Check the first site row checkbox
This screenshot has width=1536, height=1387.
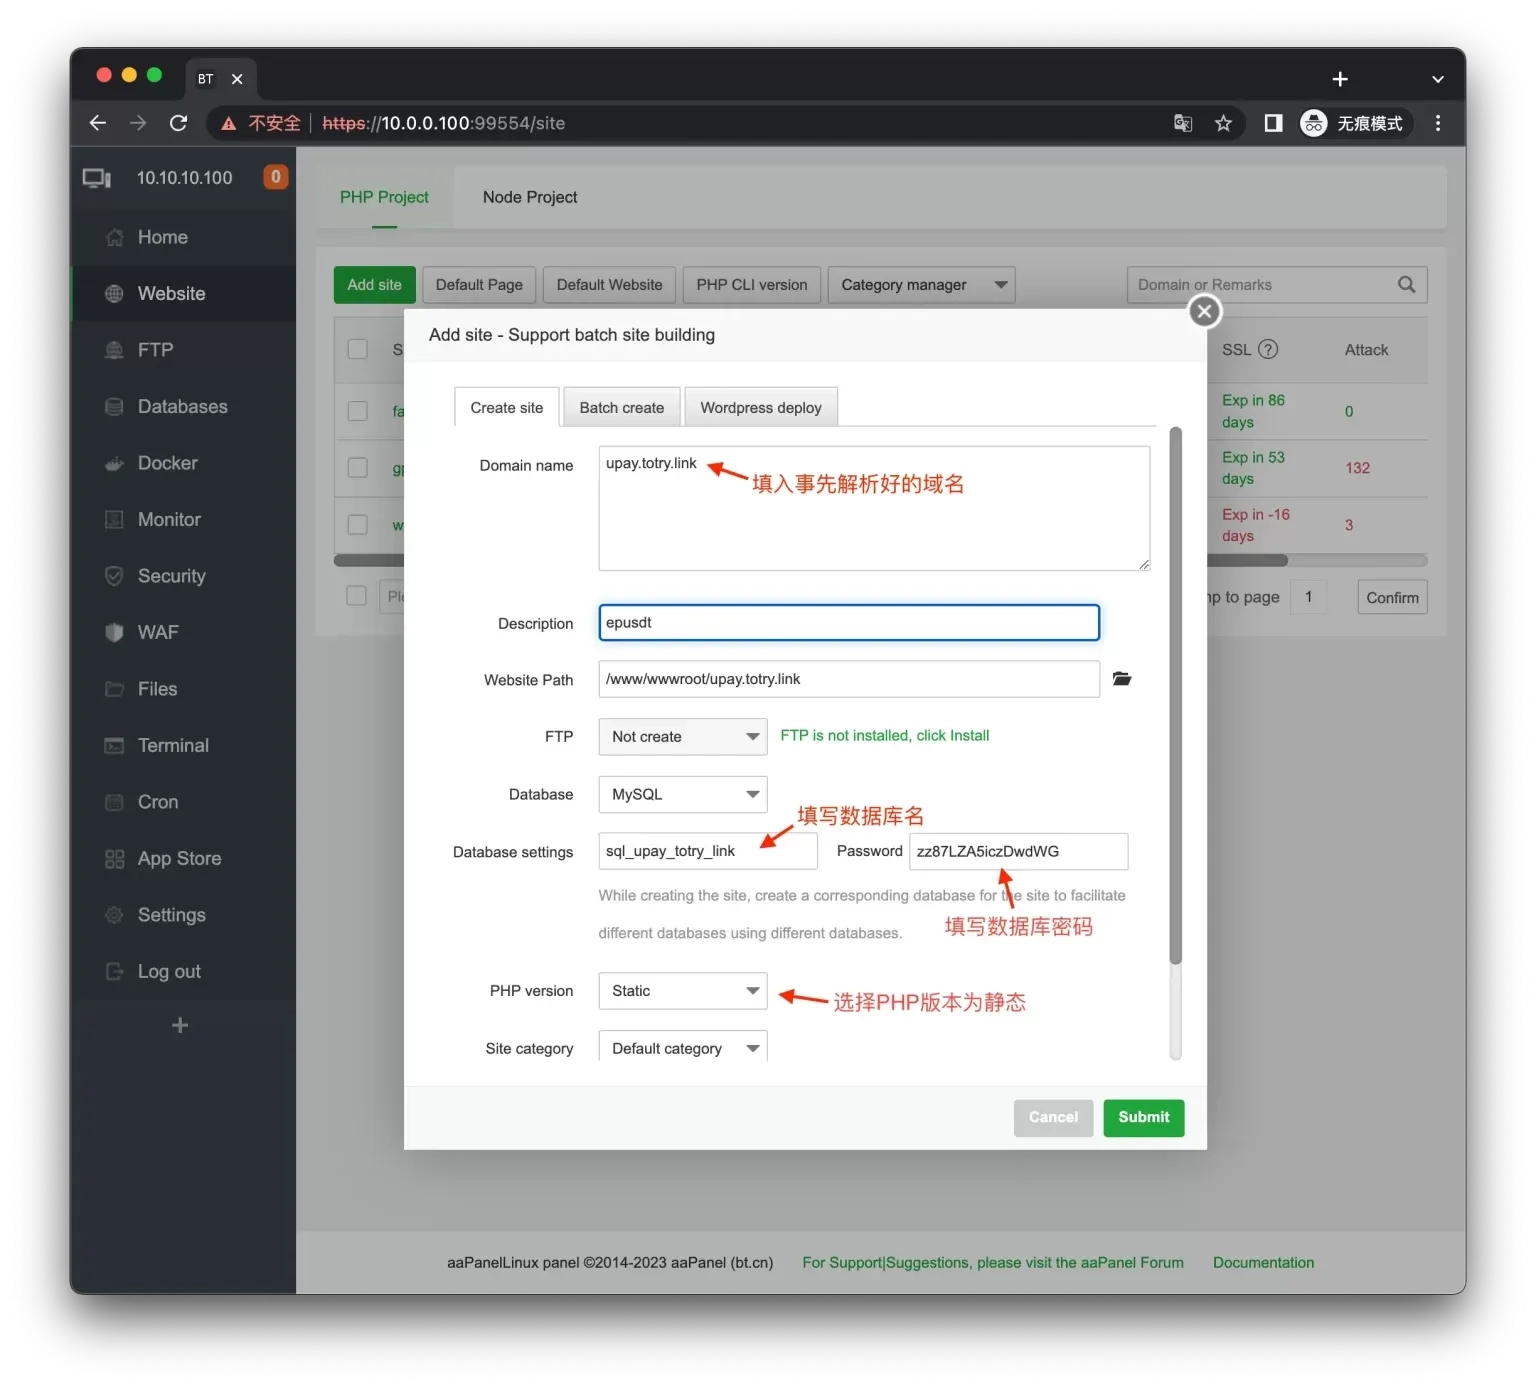[357, 411]
